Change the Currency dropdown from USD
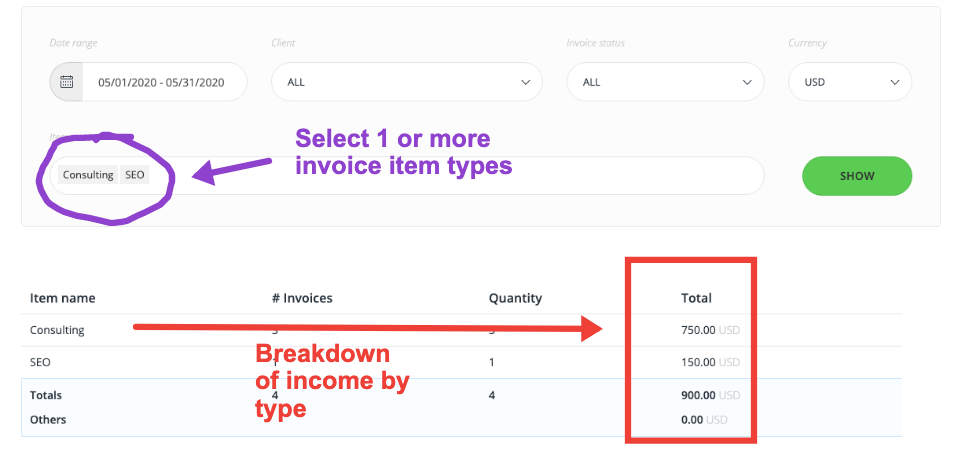Screen dimensions: 954x450 850,82
